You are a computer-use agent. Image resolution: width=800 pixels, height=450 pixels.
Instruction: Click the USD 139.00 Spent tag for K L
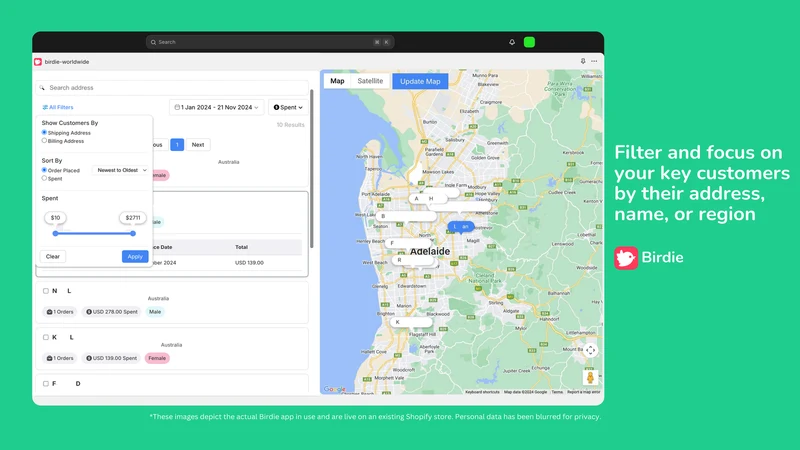[111, 358]
